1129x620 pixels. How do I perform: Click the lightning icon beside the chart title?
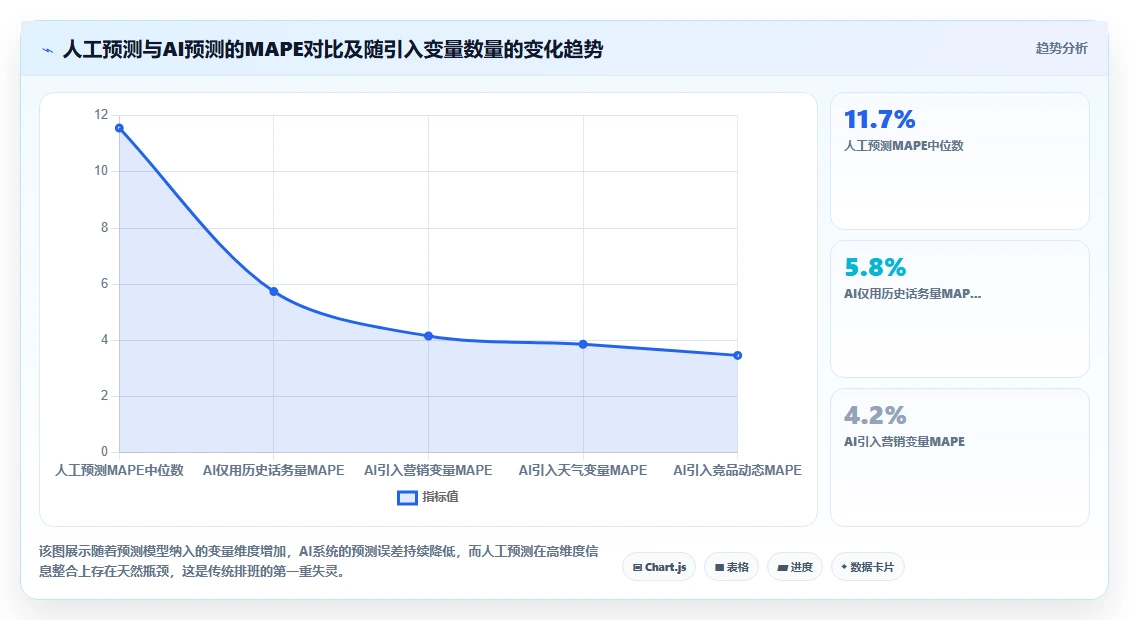(48, 50)
